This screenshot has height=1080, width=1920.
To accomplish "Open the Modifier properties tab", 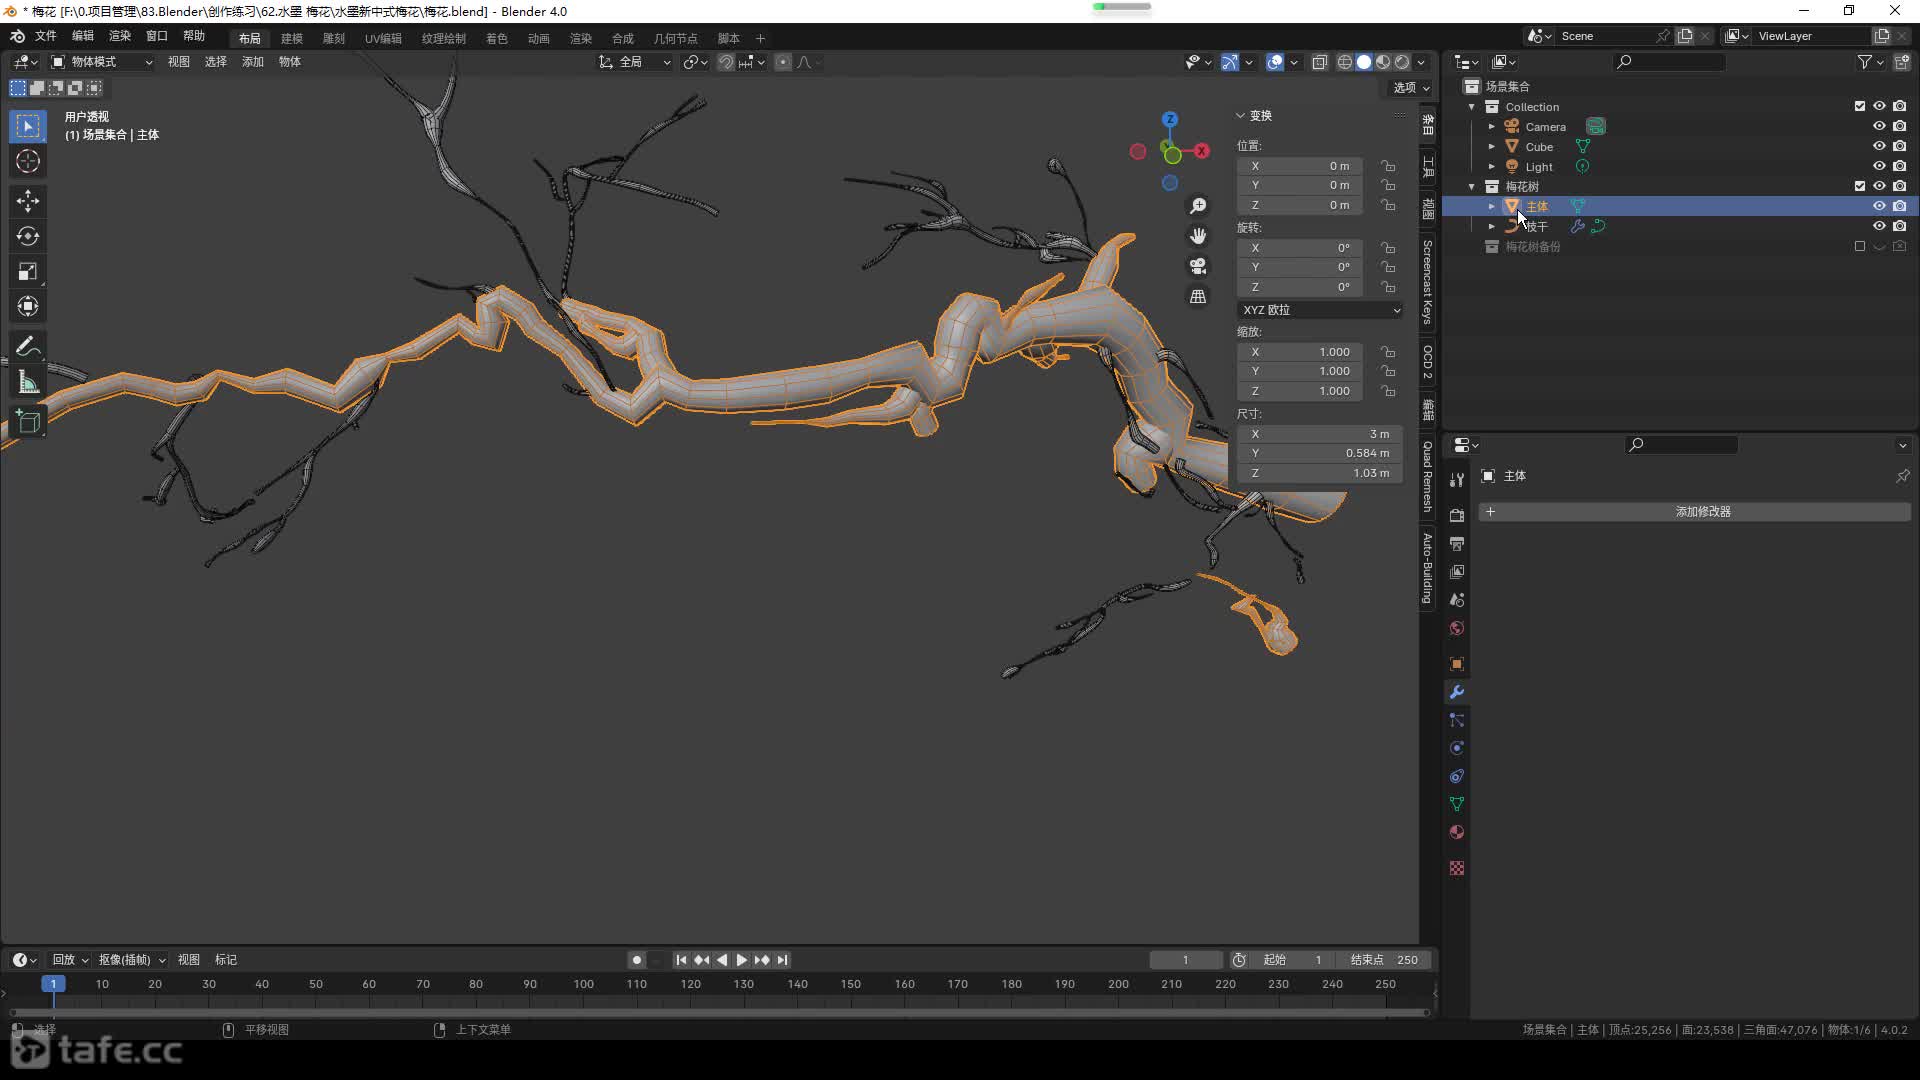I will point(1457,692).
